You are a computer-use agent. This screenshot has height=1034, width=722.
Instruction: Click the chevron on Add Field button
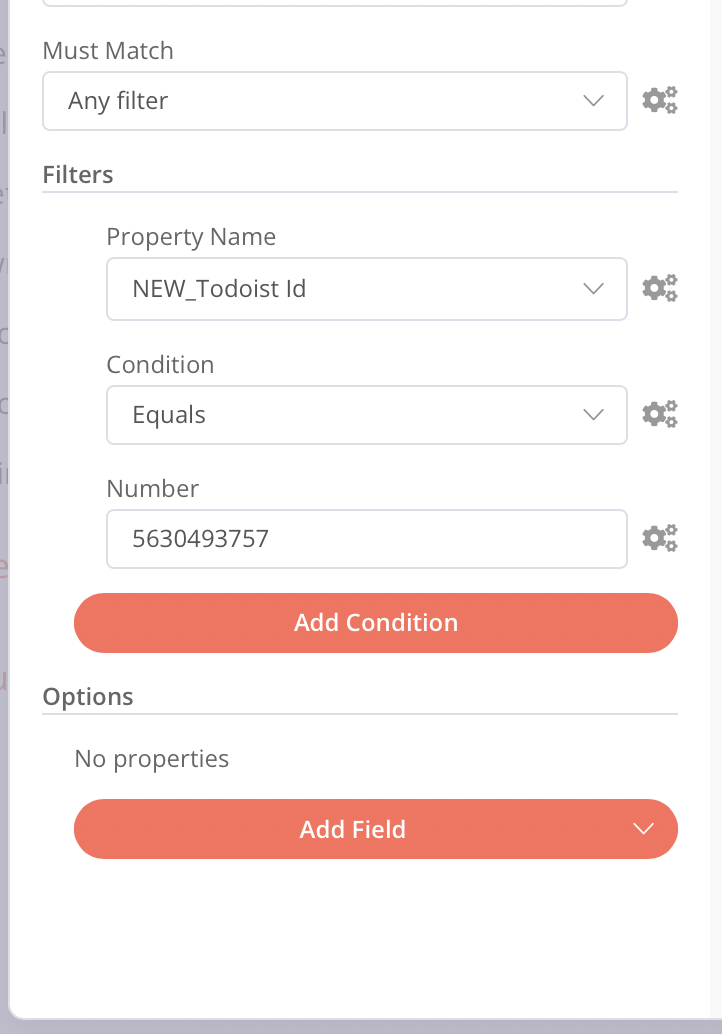tap(643, 829)
